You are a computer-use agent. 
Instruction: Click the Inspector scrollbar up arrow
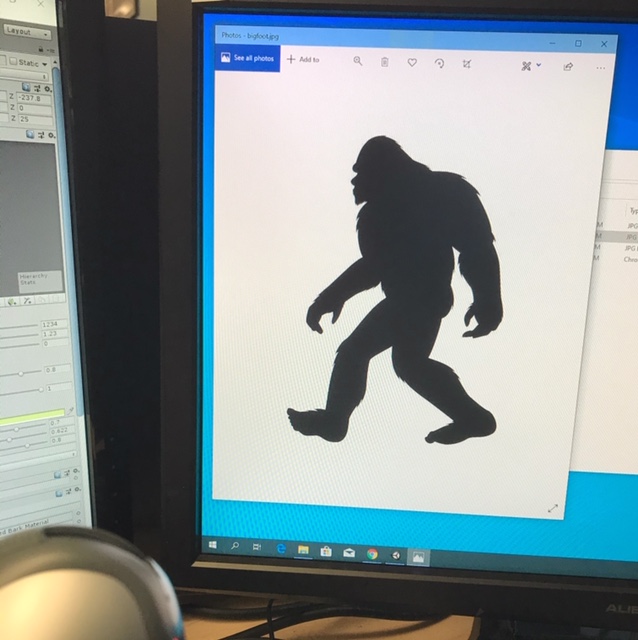(56, 61)
